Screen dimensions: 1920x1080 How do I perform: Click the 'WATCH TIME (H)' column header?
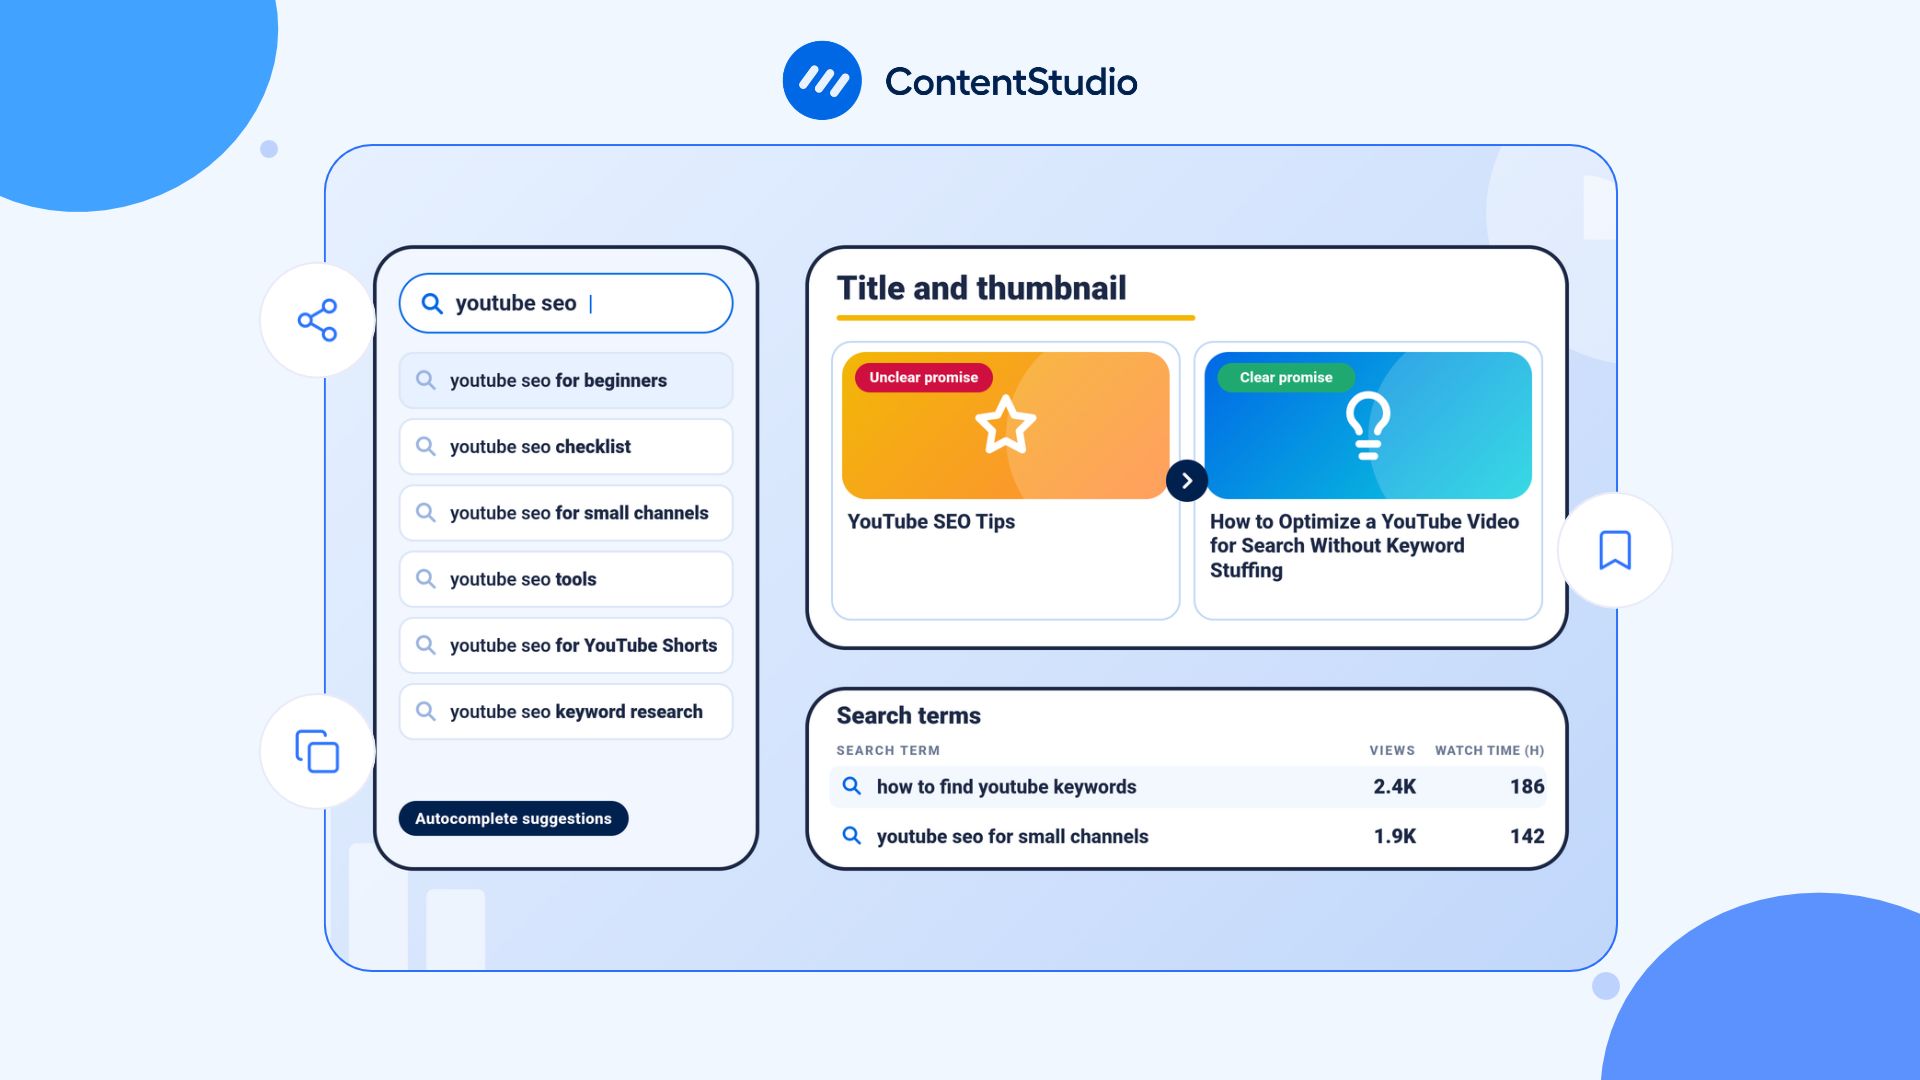pos(1489,750)
